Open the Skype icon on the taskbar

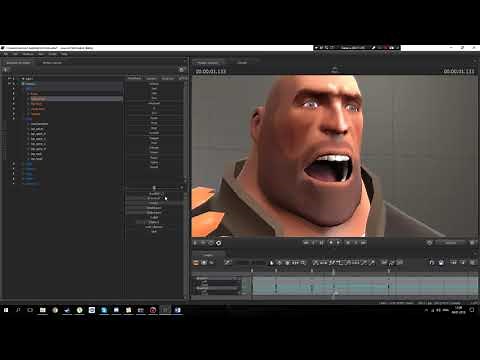[104, 310]
